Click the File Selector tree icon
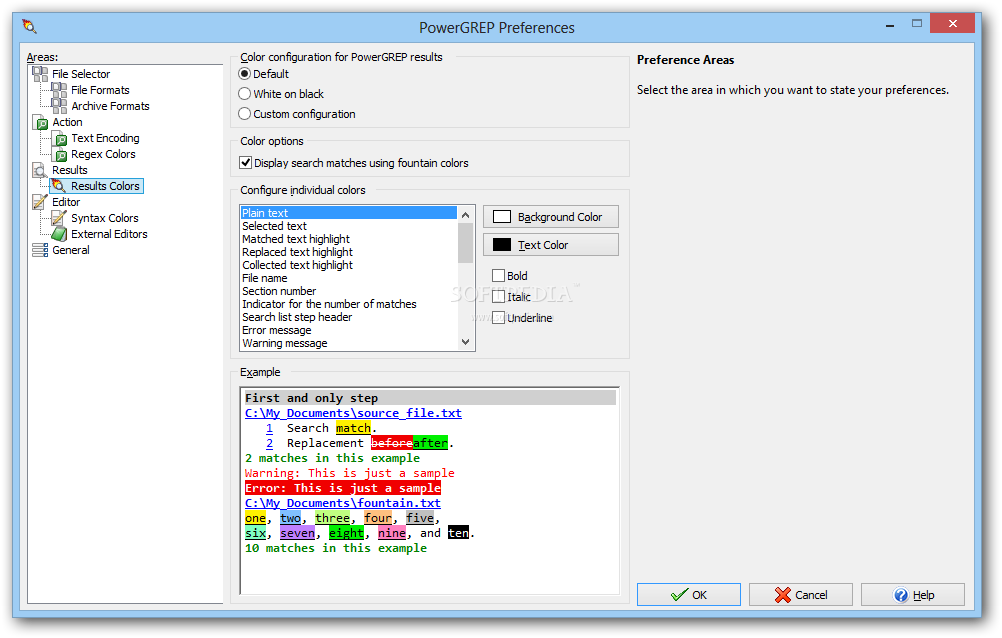This screenshot has width=1002, height=638. coord(40,74)
